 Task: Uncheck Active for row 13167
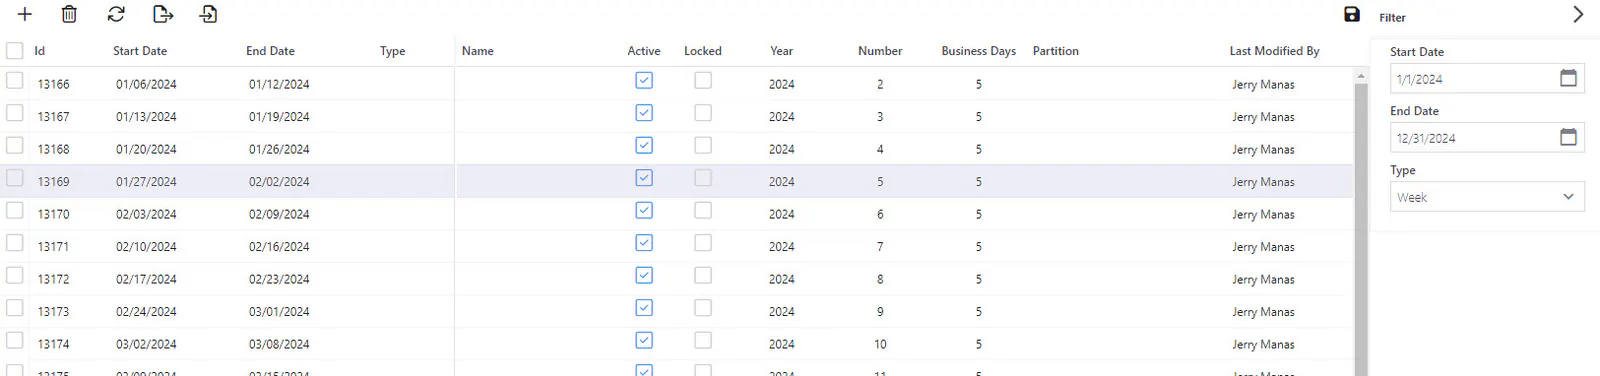pos(644,113)
